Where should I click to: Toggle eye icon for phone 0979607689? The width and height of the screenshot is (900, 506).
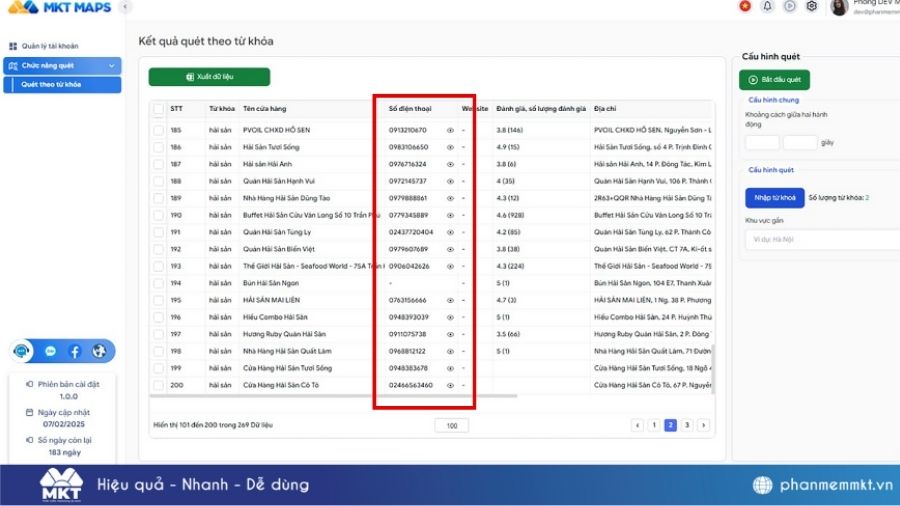[450, 250]
